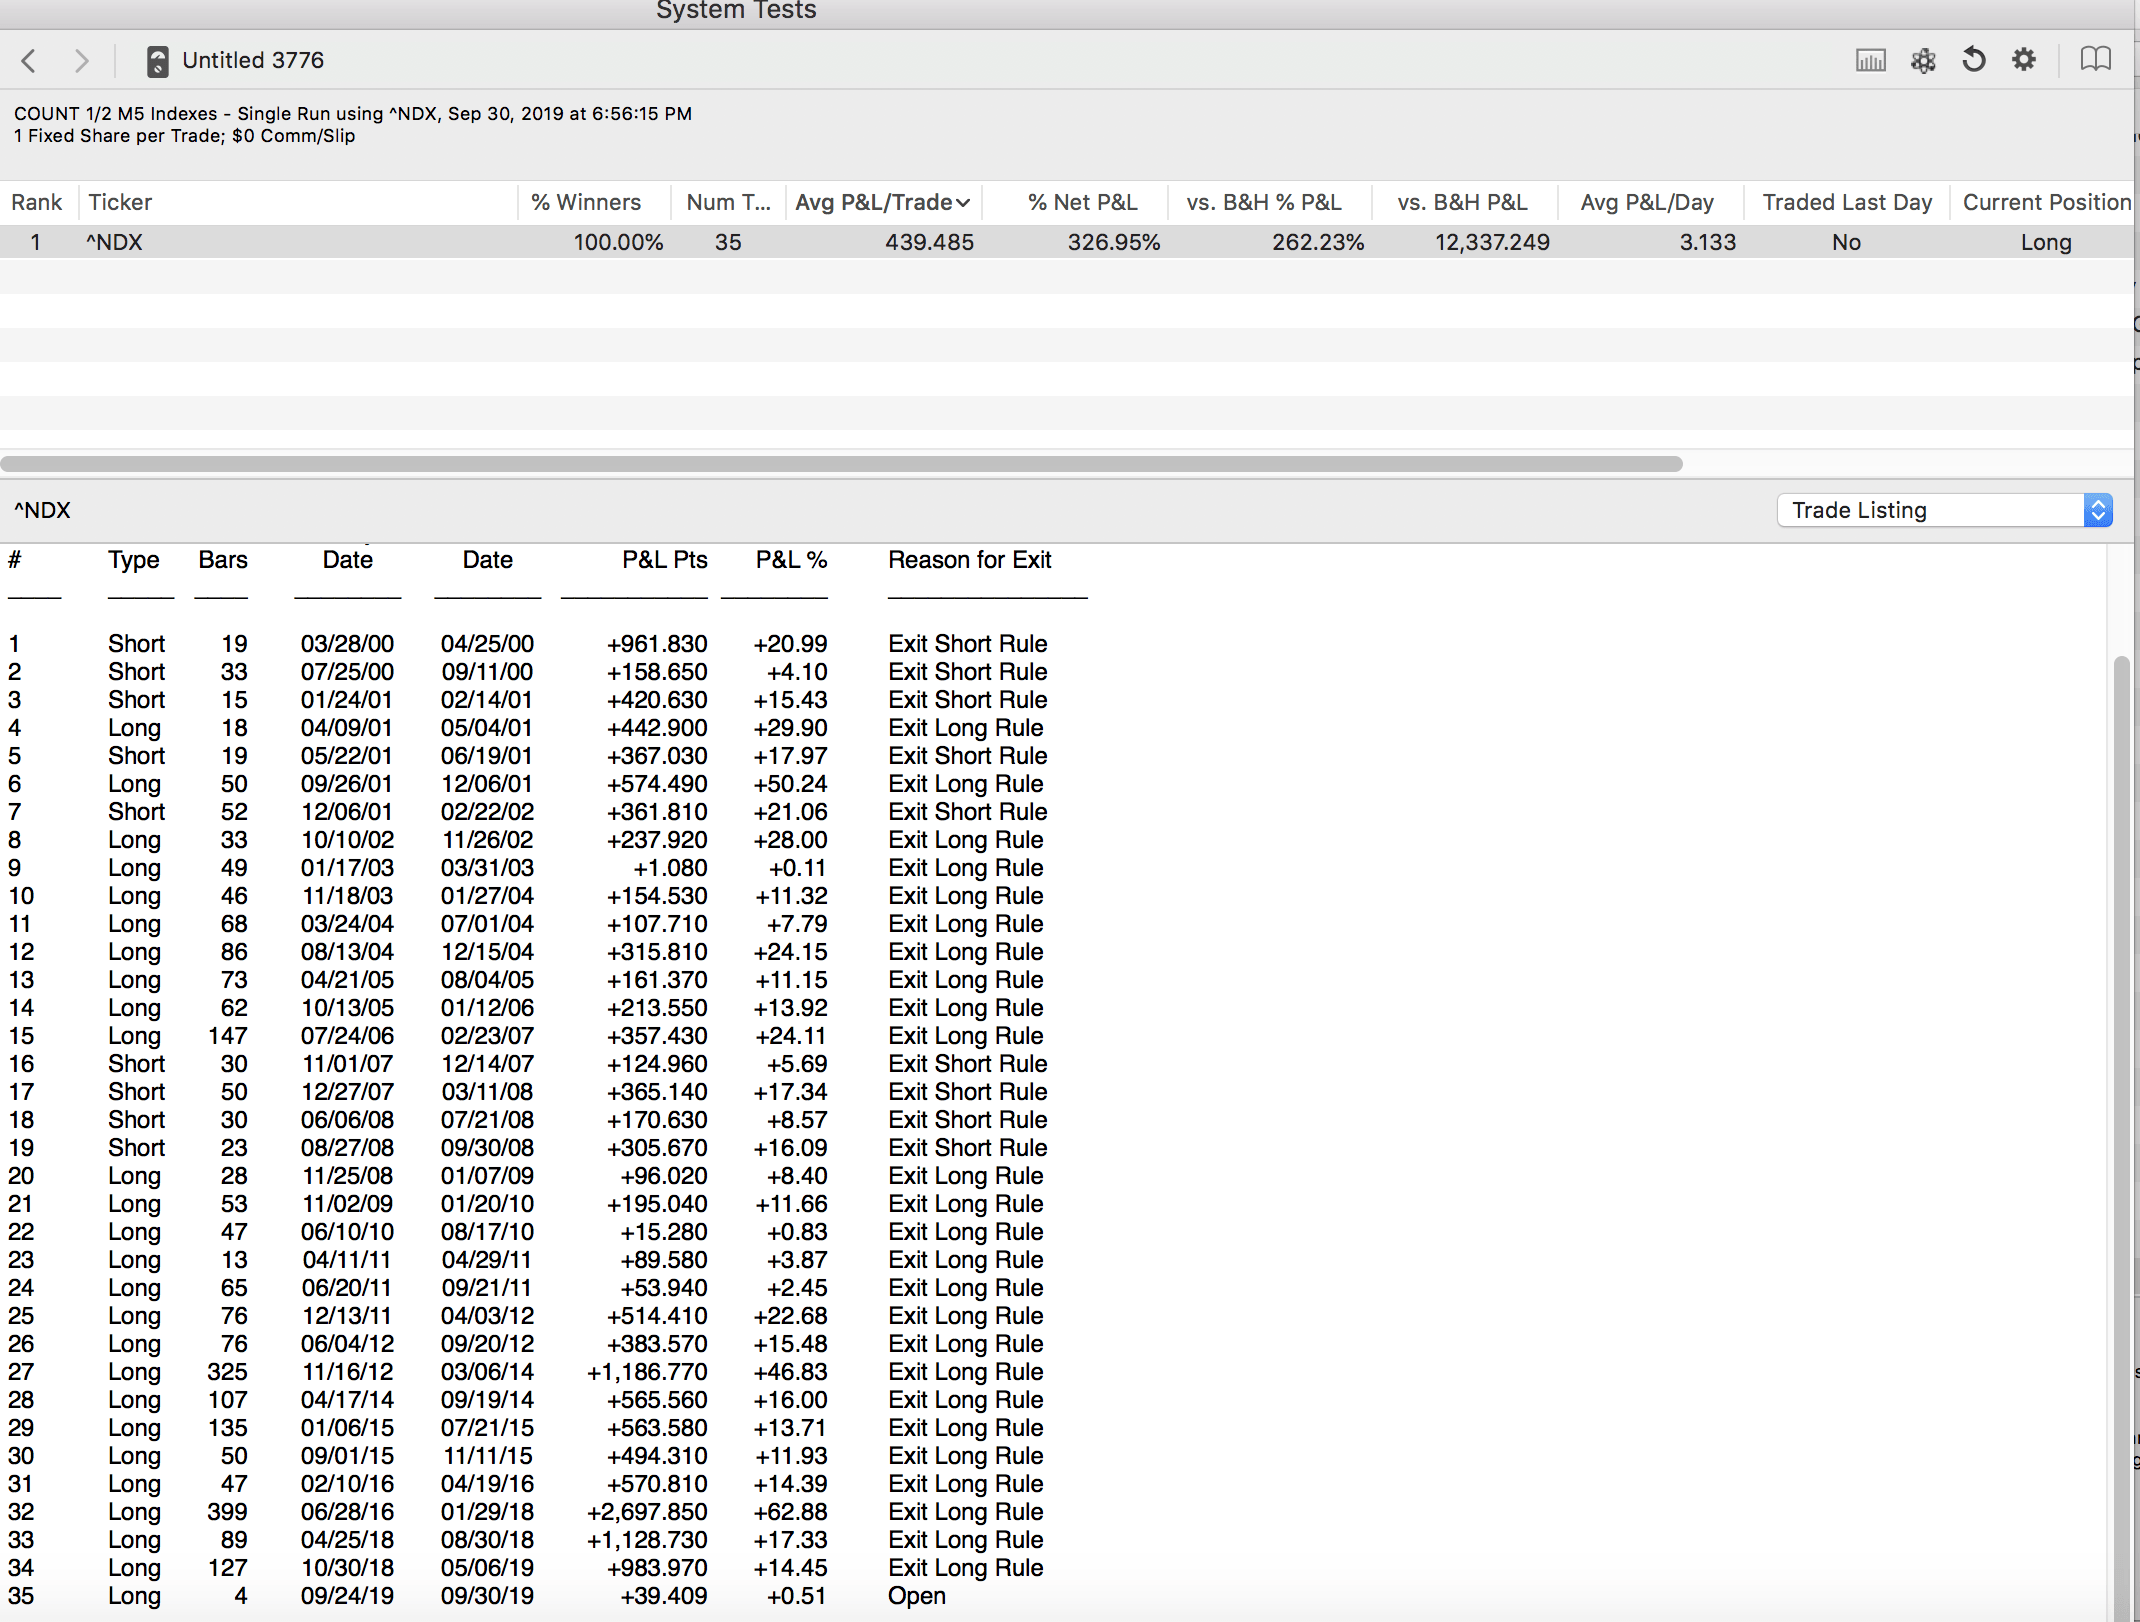Click the Untitled 3776 document icon
Image resolution: width=2140 pixels, height=1622 pixels.
[x=157, y=61]
